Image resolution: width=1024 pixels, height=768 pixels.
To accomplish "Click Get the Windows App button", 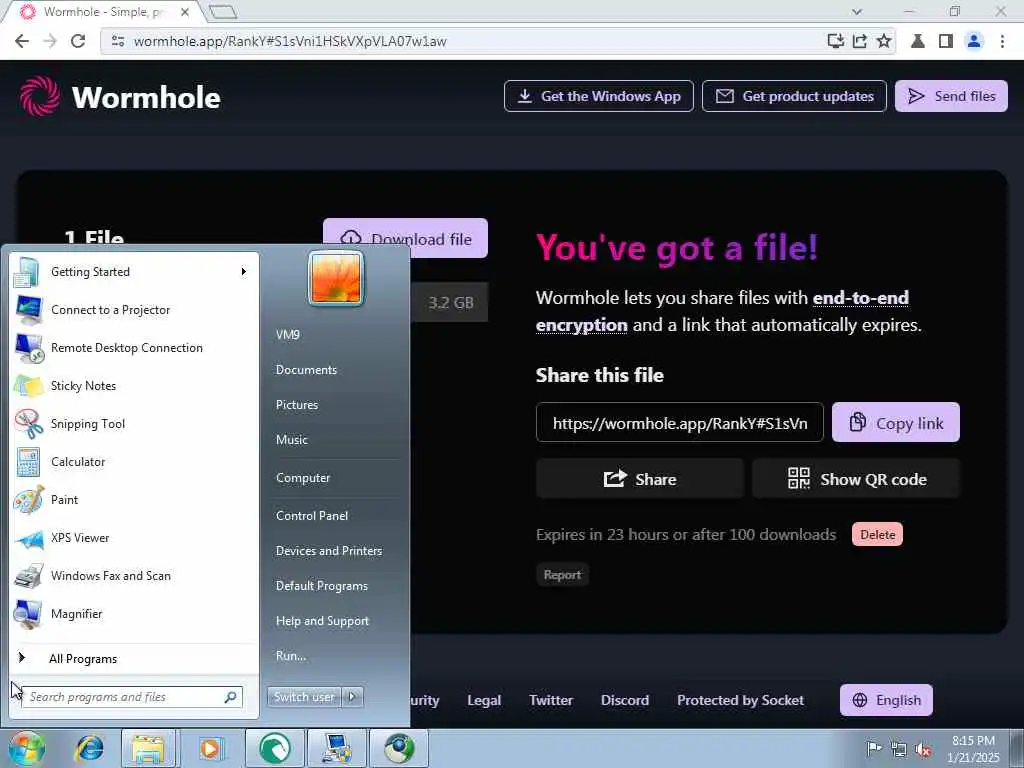I will coord(598,96).
